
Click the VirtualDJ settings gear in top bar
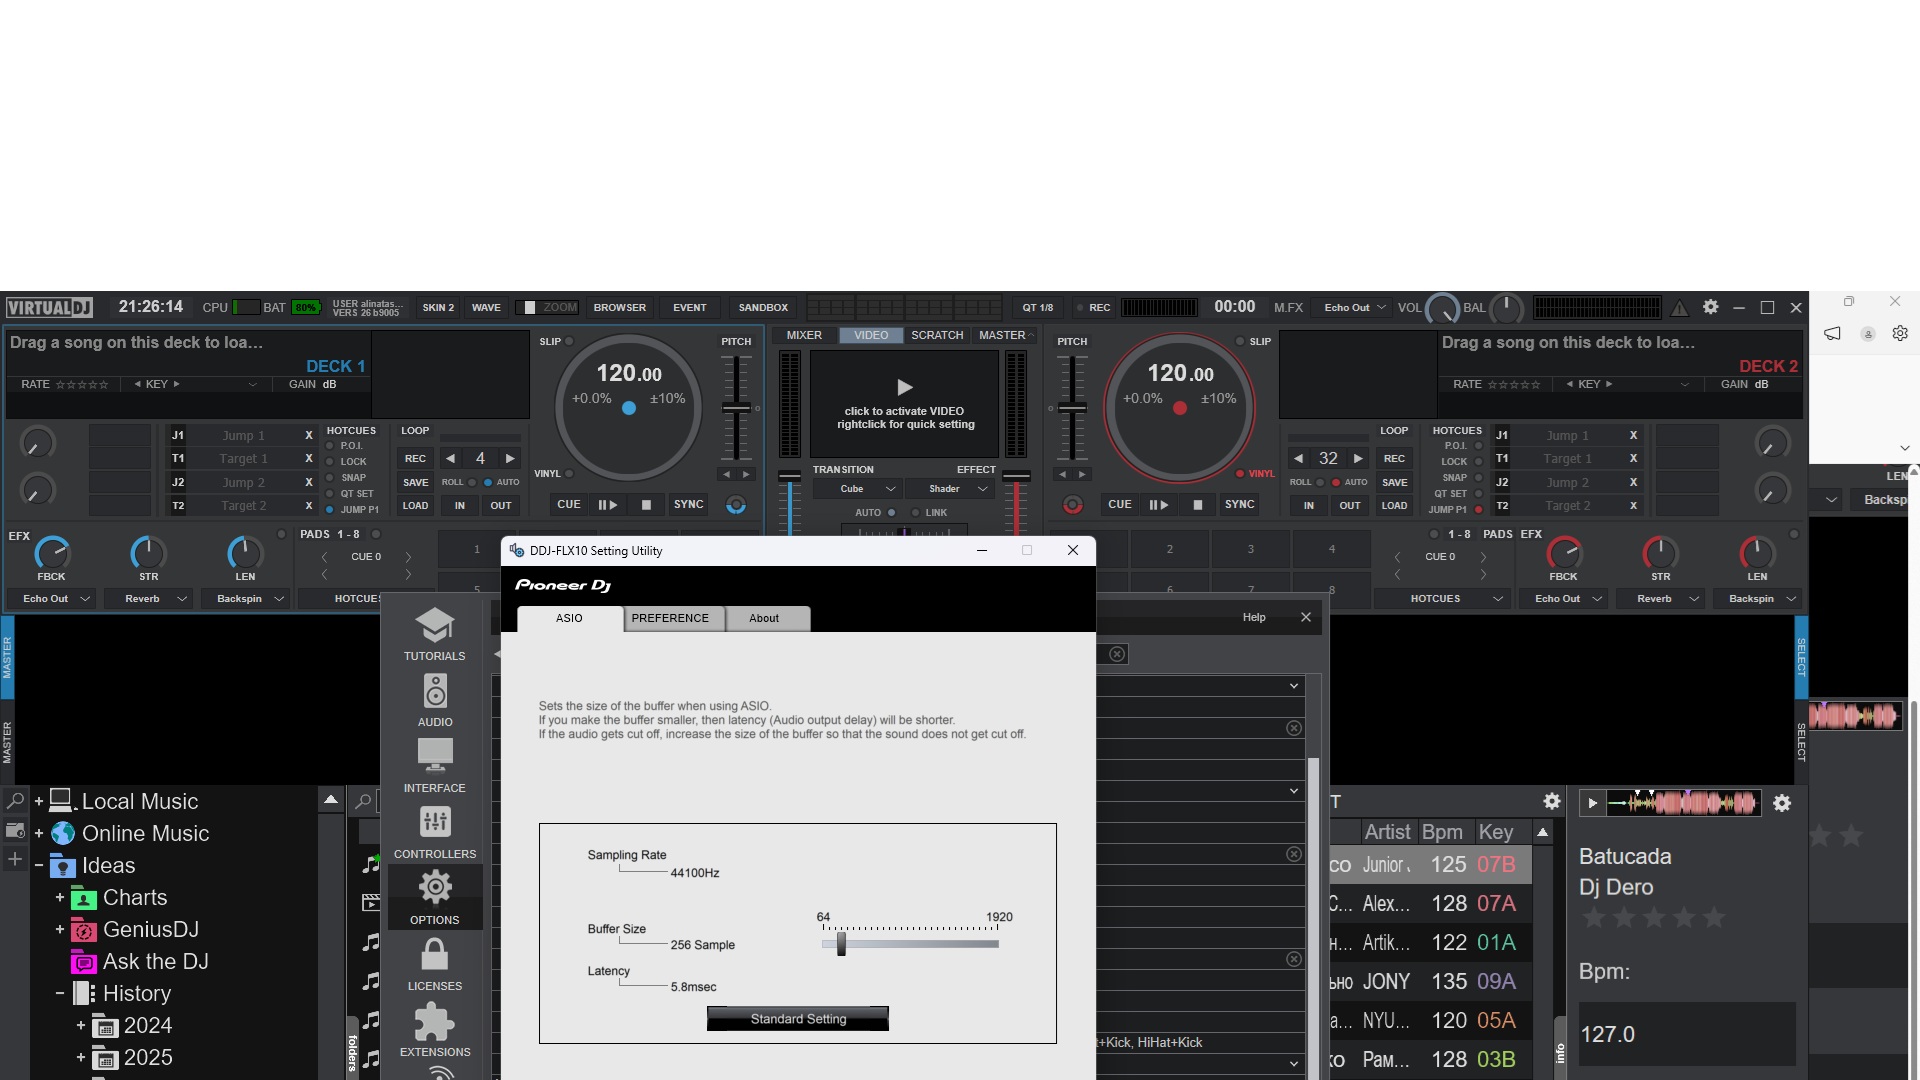point(1710,307)
